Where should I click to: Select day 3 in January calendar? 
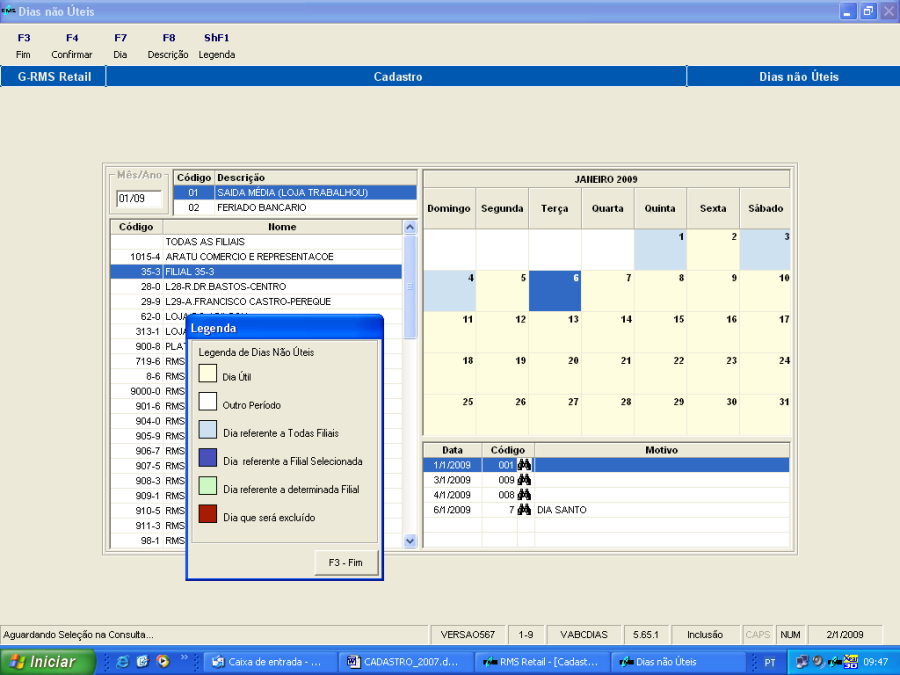765,250
